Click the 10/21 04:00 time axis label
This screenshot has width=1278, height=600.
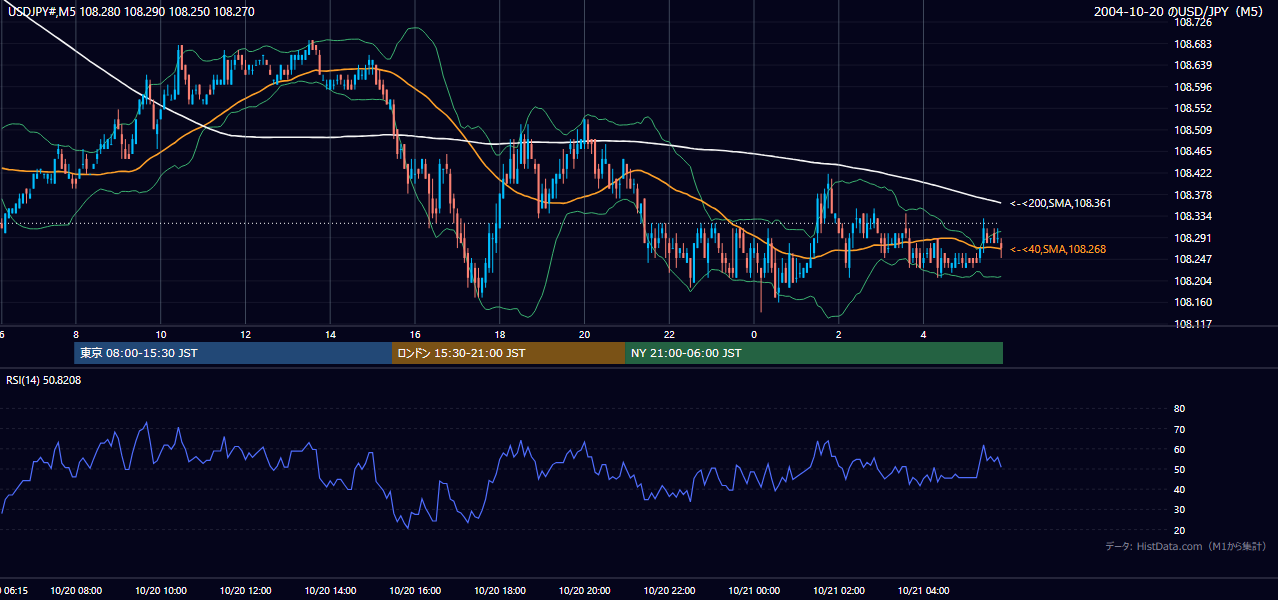pyautogui.click(x=924, y=591)
